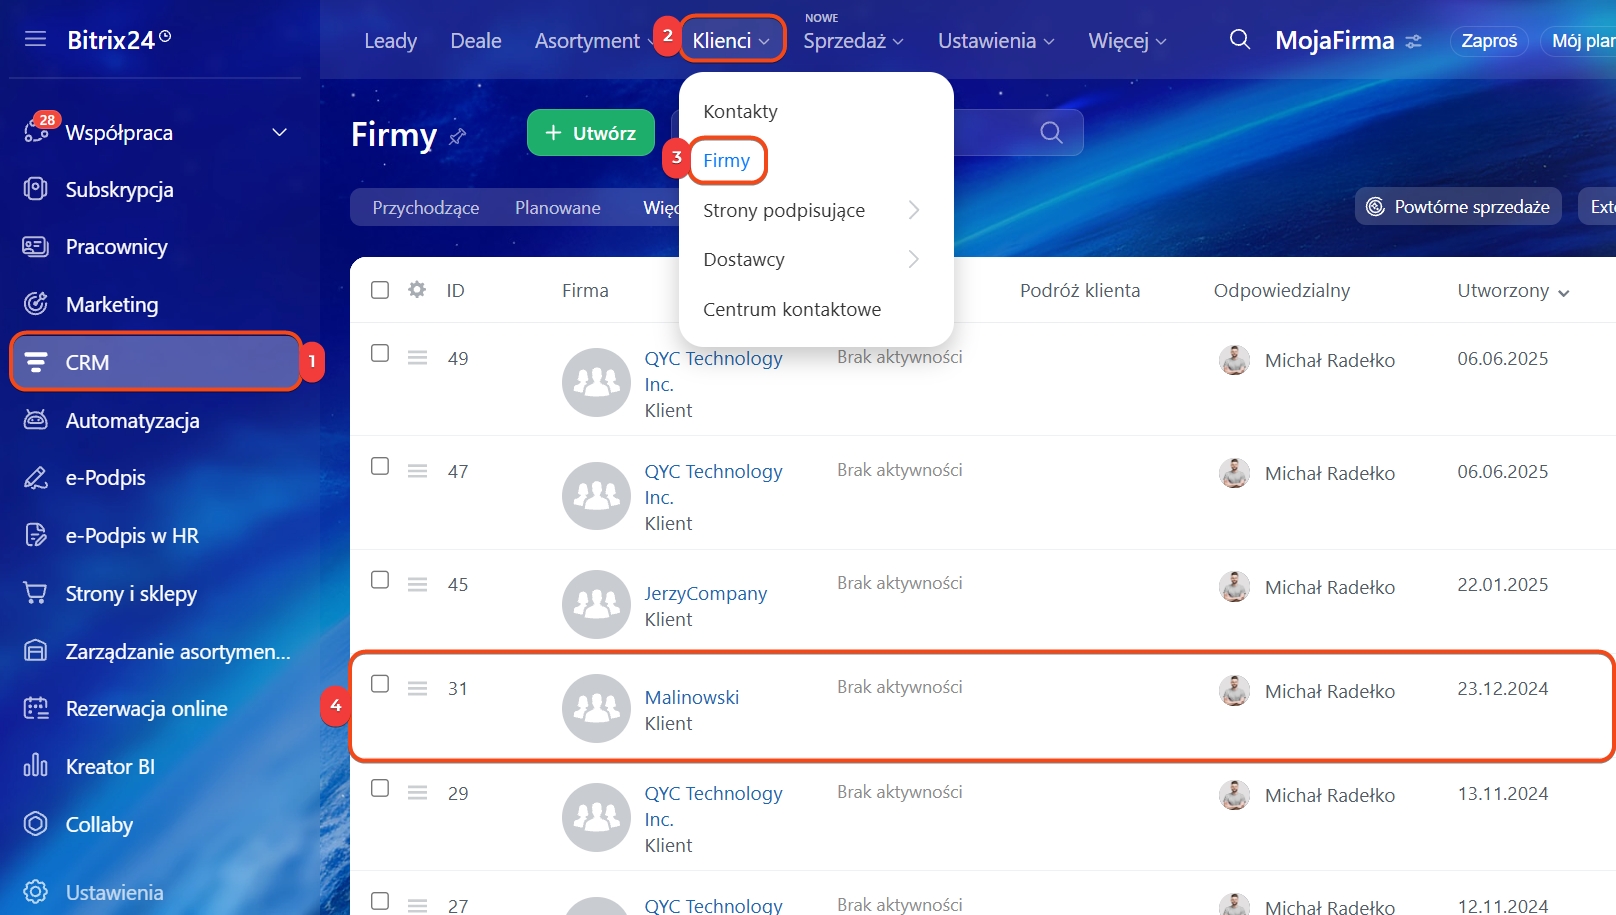This screenshot has width=1616, height=915.
Task: Open the Klienci dropdown menu
Action: click(x=731, y=40)
